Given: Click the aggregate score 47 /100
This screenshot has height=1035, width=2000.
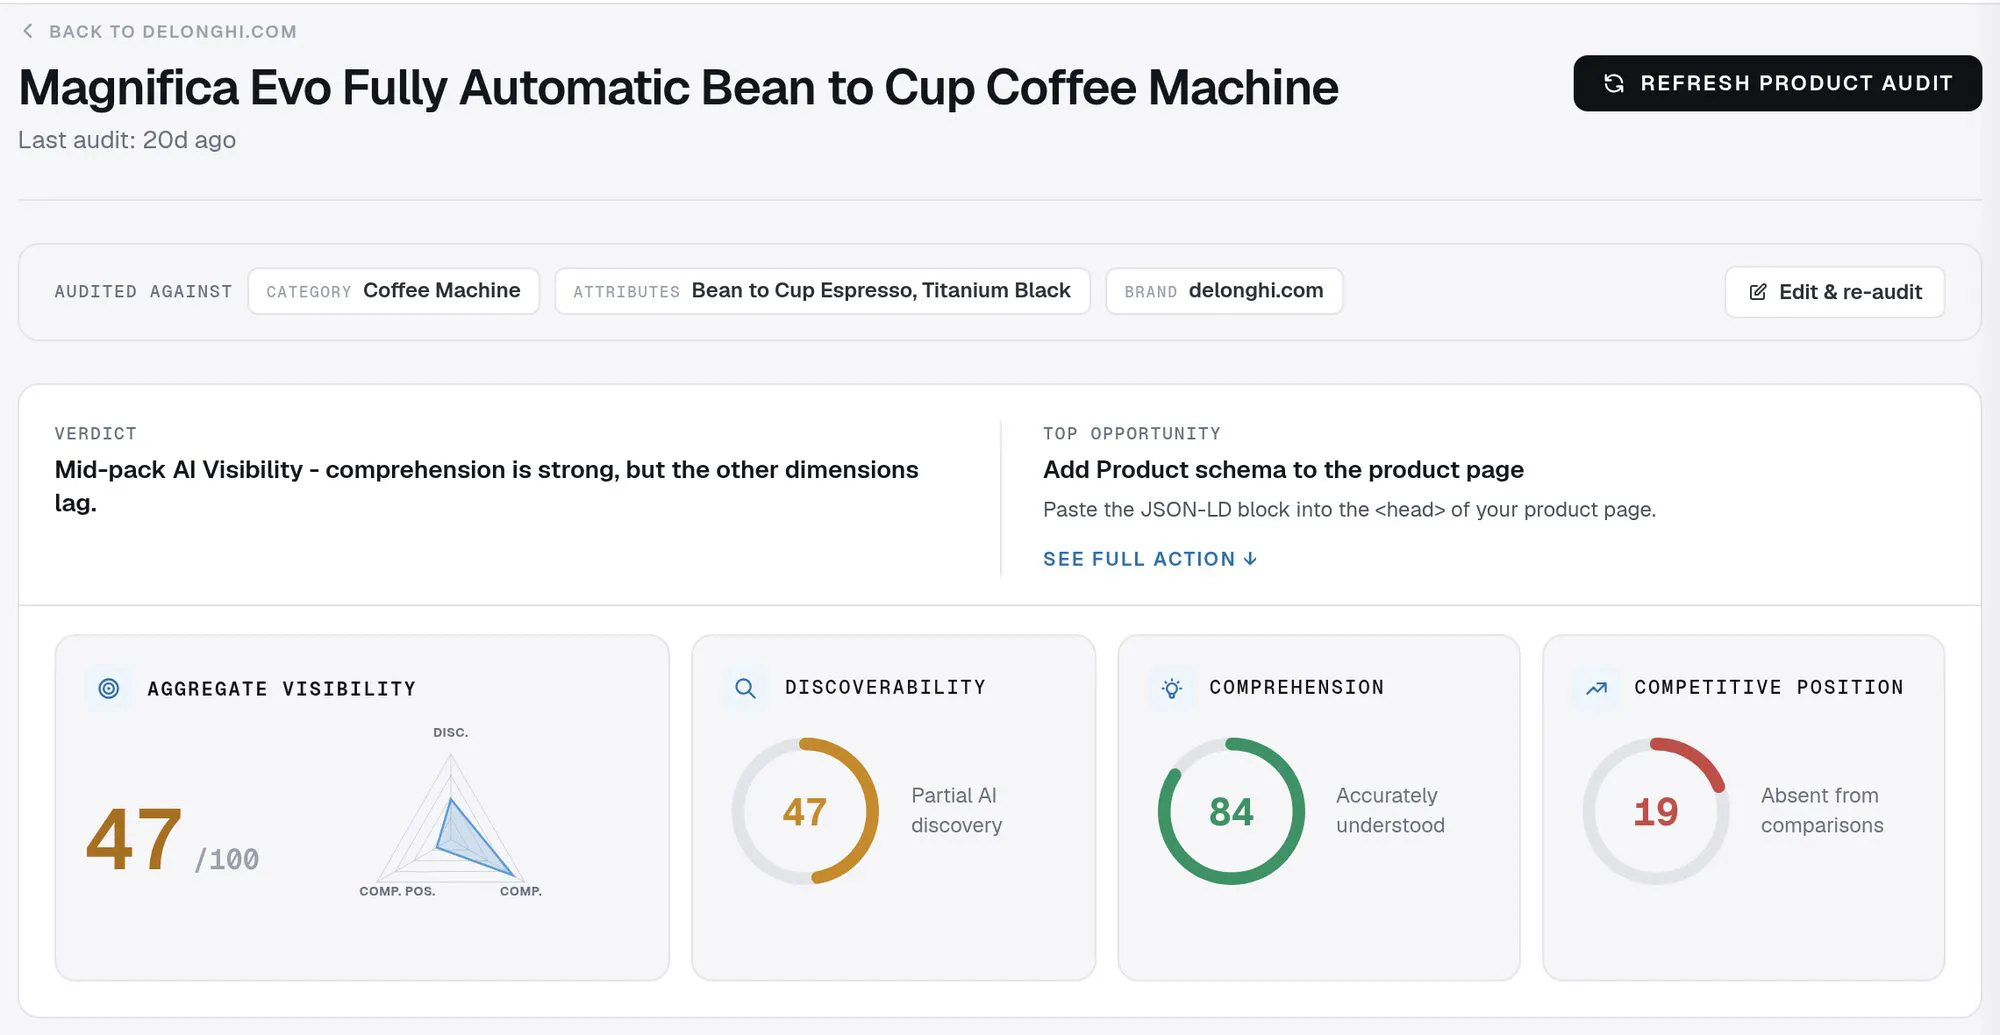Looking at the screenshot, I should [172, 840].
